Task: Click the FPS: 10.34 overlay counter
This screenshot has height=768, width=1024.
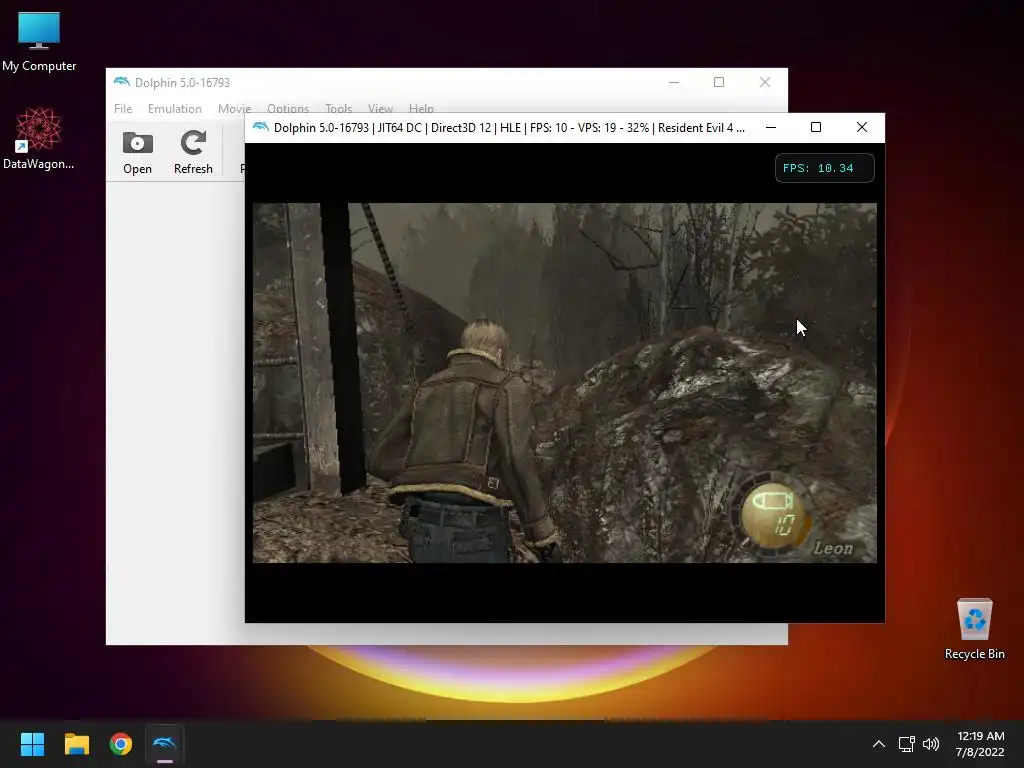Action: (x=824, y=168)
